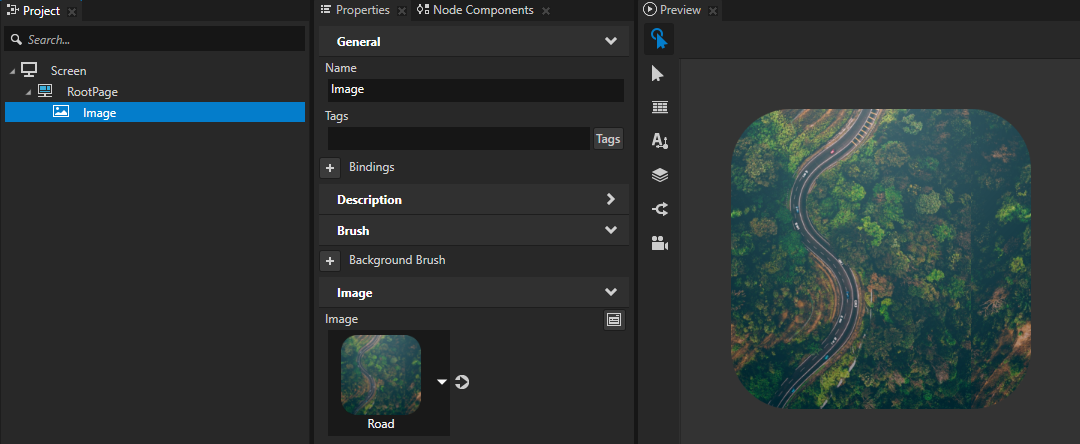
Task: Select the arrow pointer tool in Preview toolbar
Action: click(x=659, y=74)
